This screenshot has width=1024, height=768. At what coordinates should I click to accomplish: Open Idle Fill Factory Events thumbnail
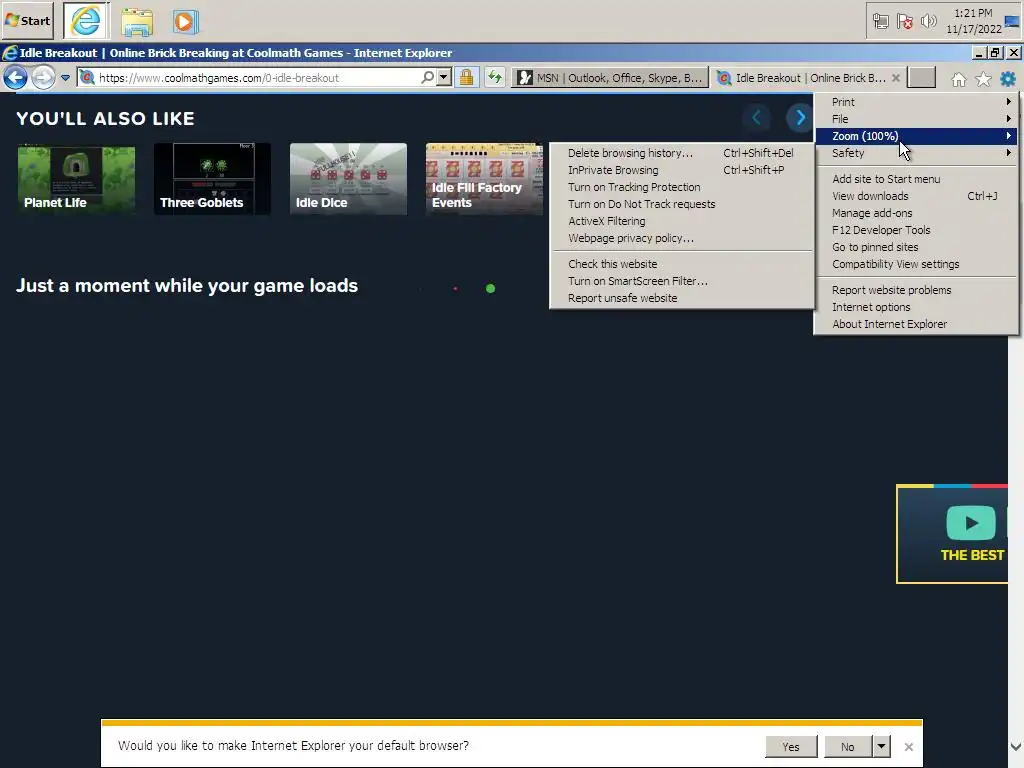(484, 179)
